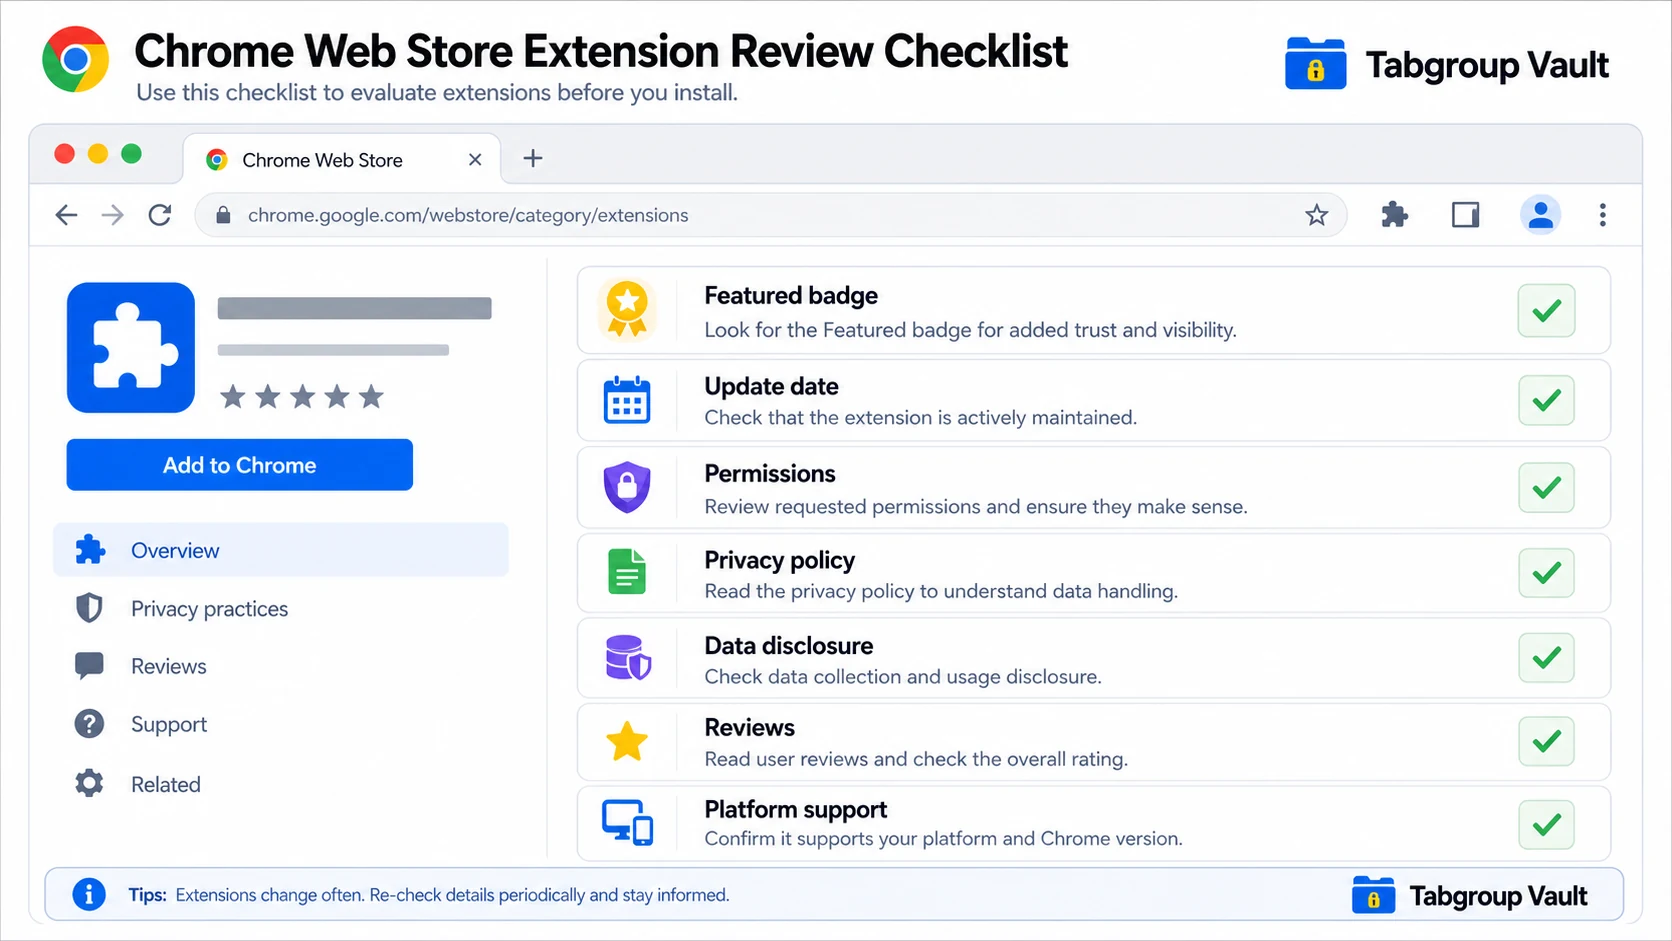Open Privacy practices in the sidebar

point(209,609)
